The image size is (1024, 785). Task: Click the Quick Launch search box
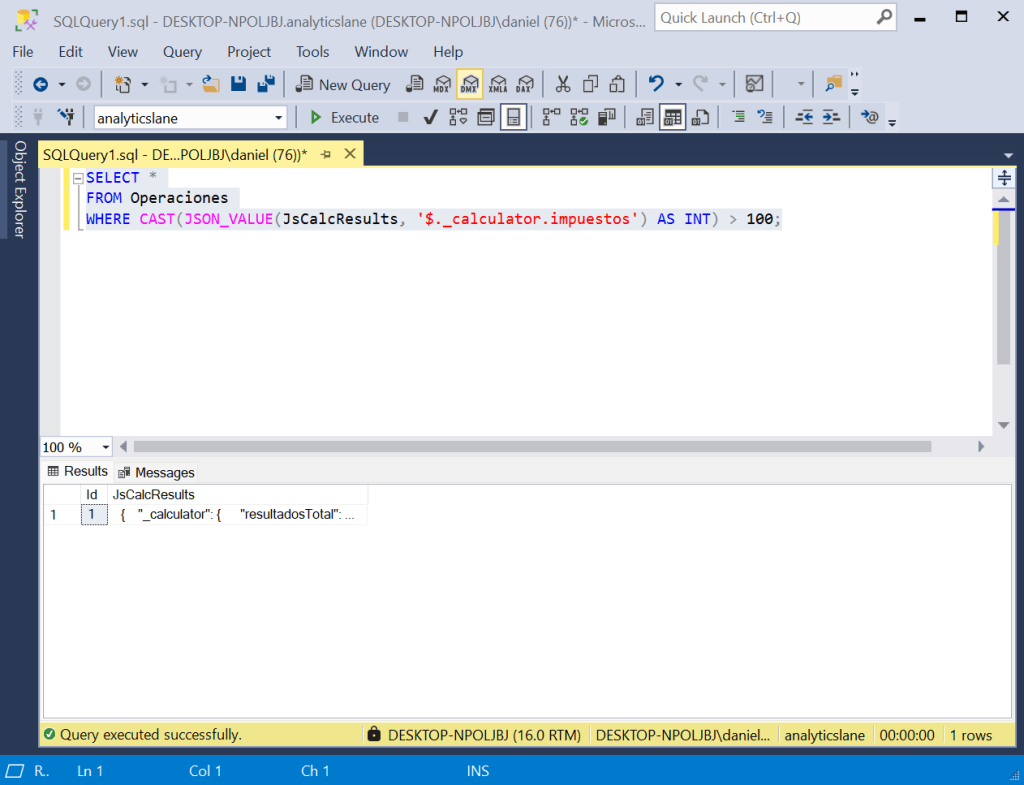[775, 17]
